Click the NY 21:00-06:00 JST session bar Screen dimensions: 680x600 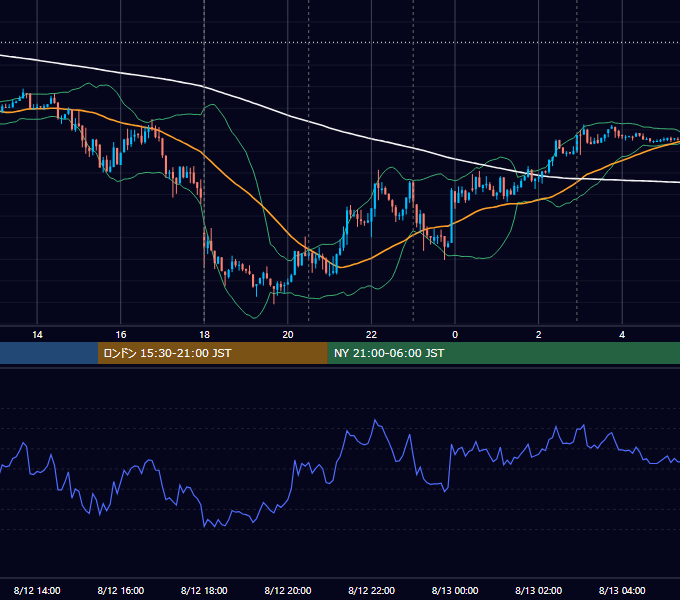point(503,353)
